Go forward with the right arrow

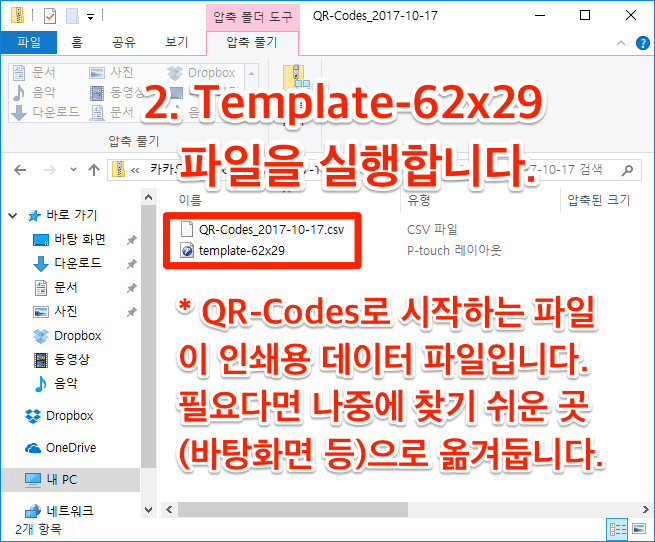tap(50, 170)
